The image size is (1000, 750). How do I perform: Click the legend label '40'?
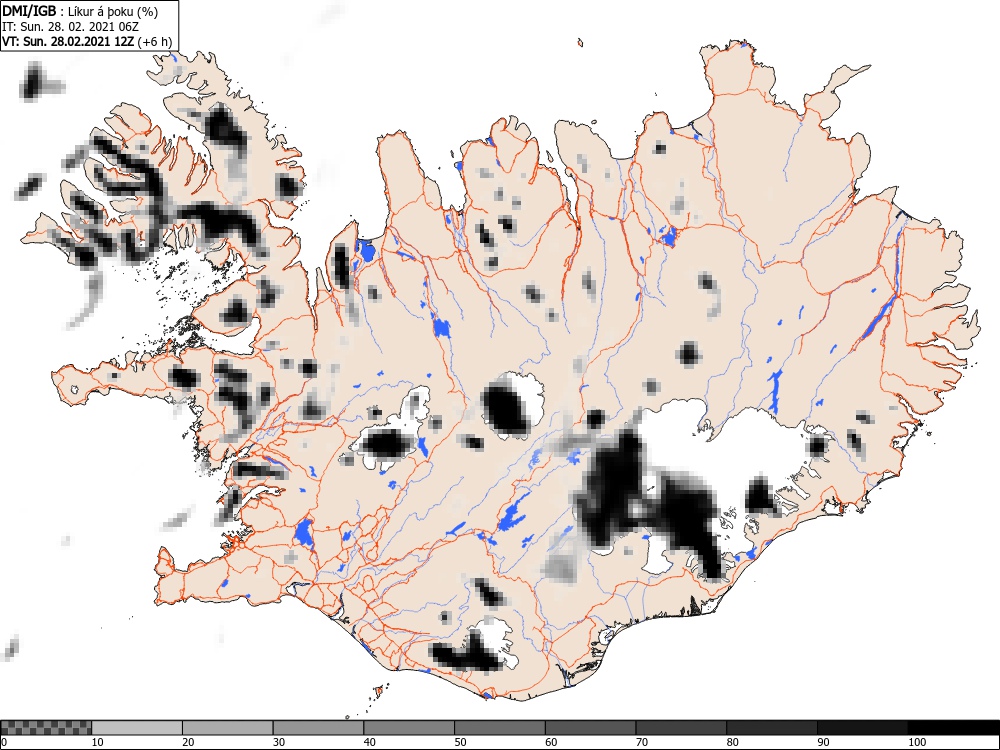click(370, 742)
